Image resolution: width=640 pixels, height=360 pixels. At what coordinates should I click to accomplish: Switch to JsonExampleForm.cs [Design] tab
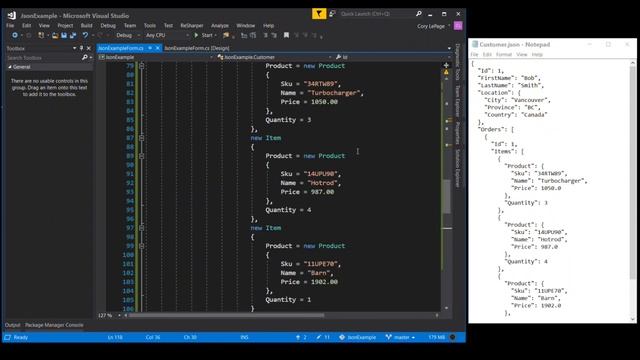point(197,48)
